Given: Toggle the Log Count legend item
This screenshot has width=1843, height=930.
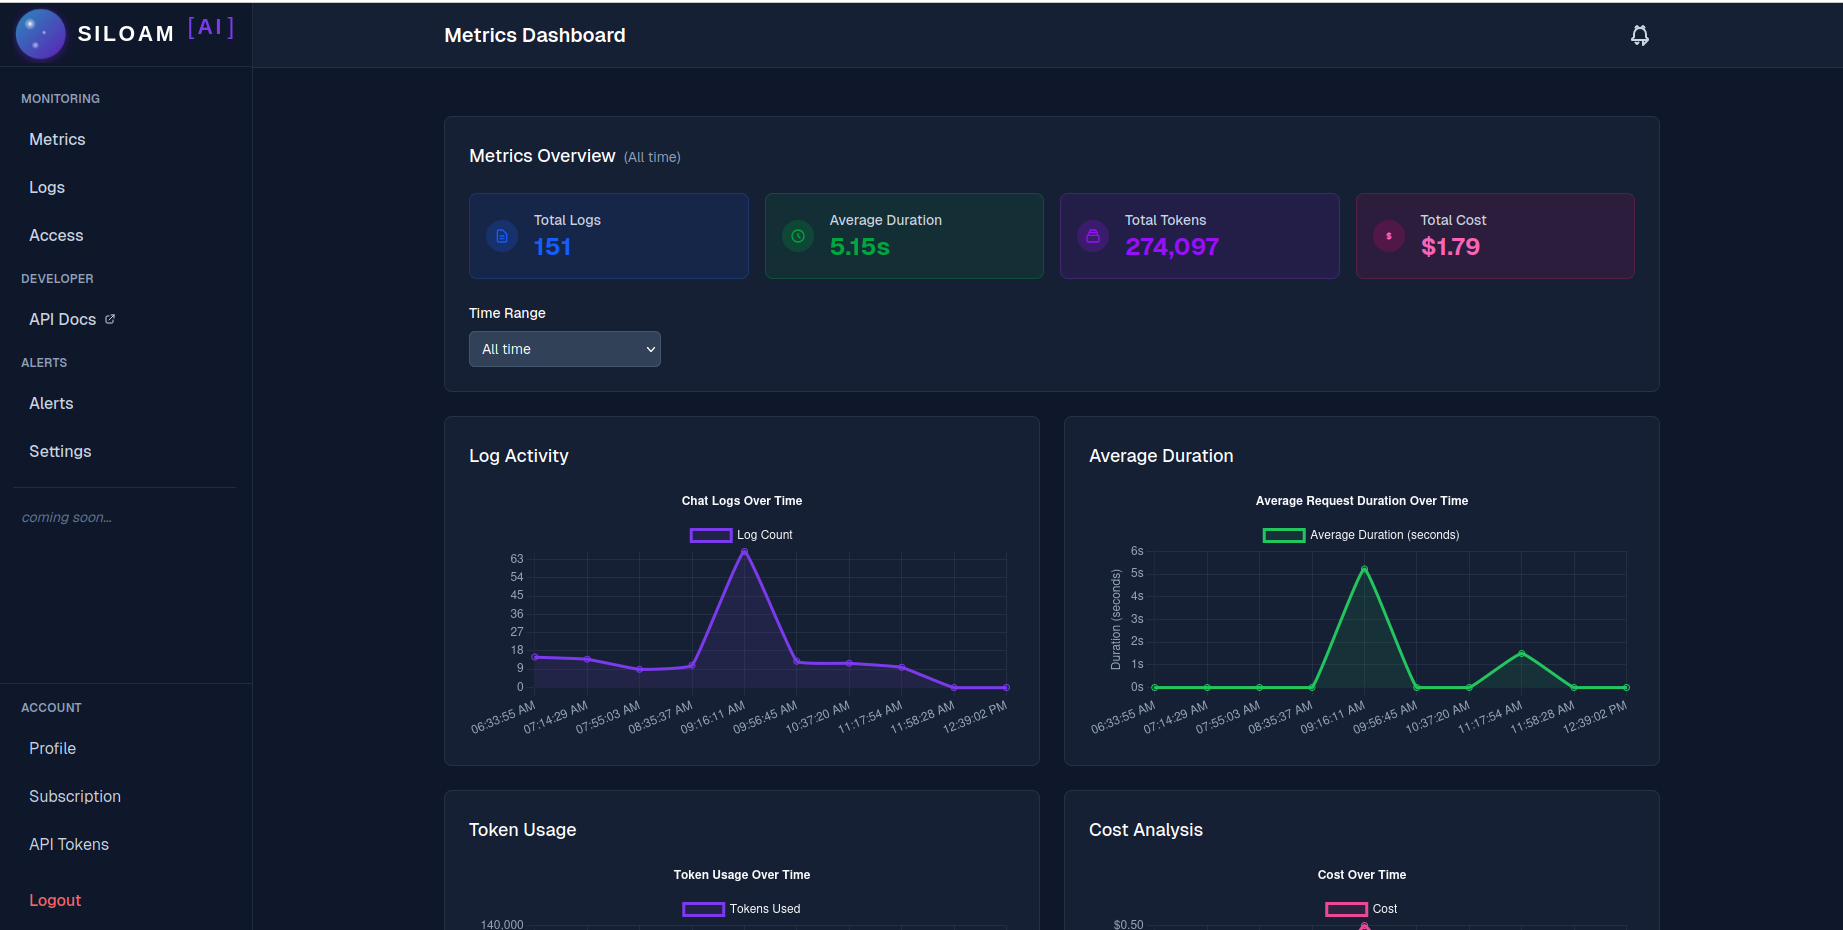Looking at the screenshot, I should pyautogui.click(x=741, y=535).
